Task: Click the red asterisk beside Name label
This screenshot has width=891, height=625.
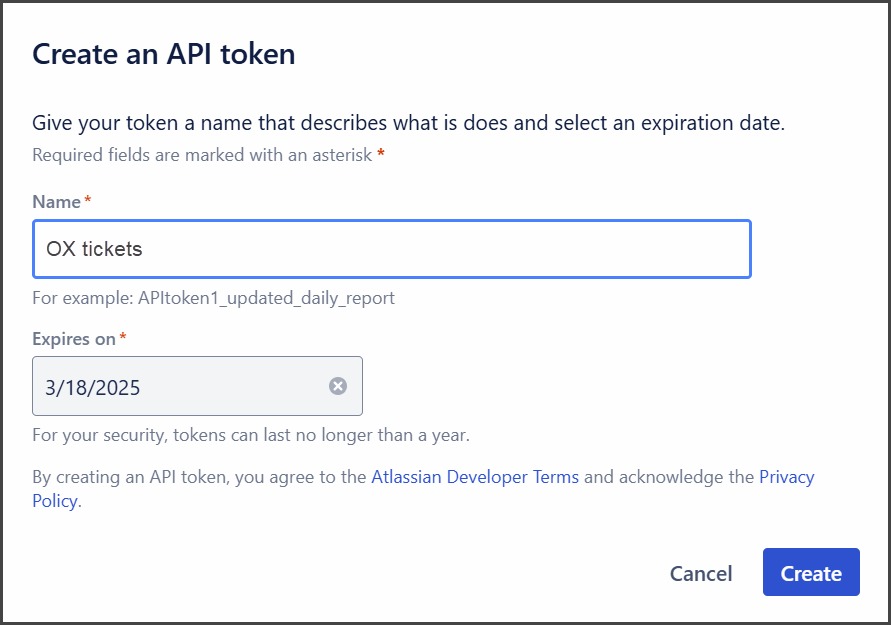Action: 88,201
